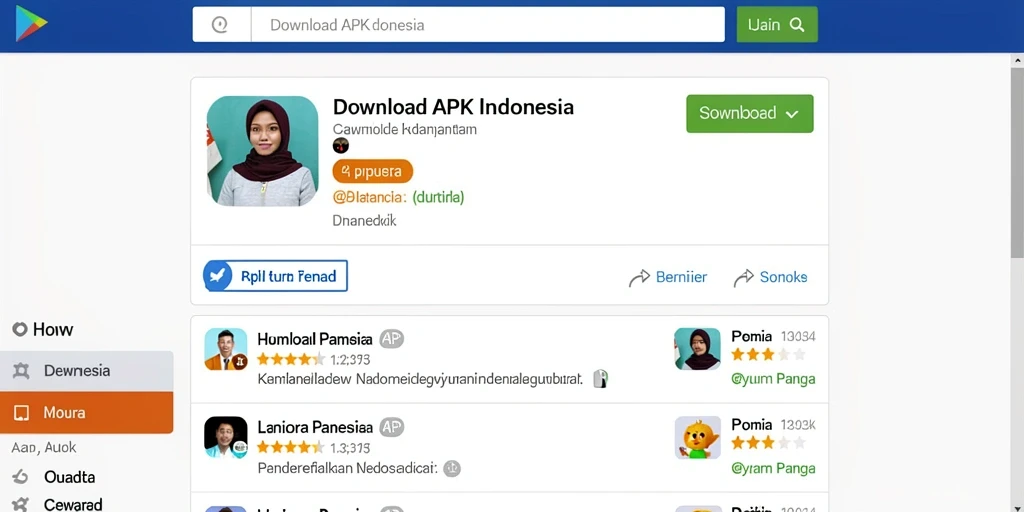
Task: Toggle the Rpll turn Fenad check button
Action: pyautogui.click(x=275, y=276)
